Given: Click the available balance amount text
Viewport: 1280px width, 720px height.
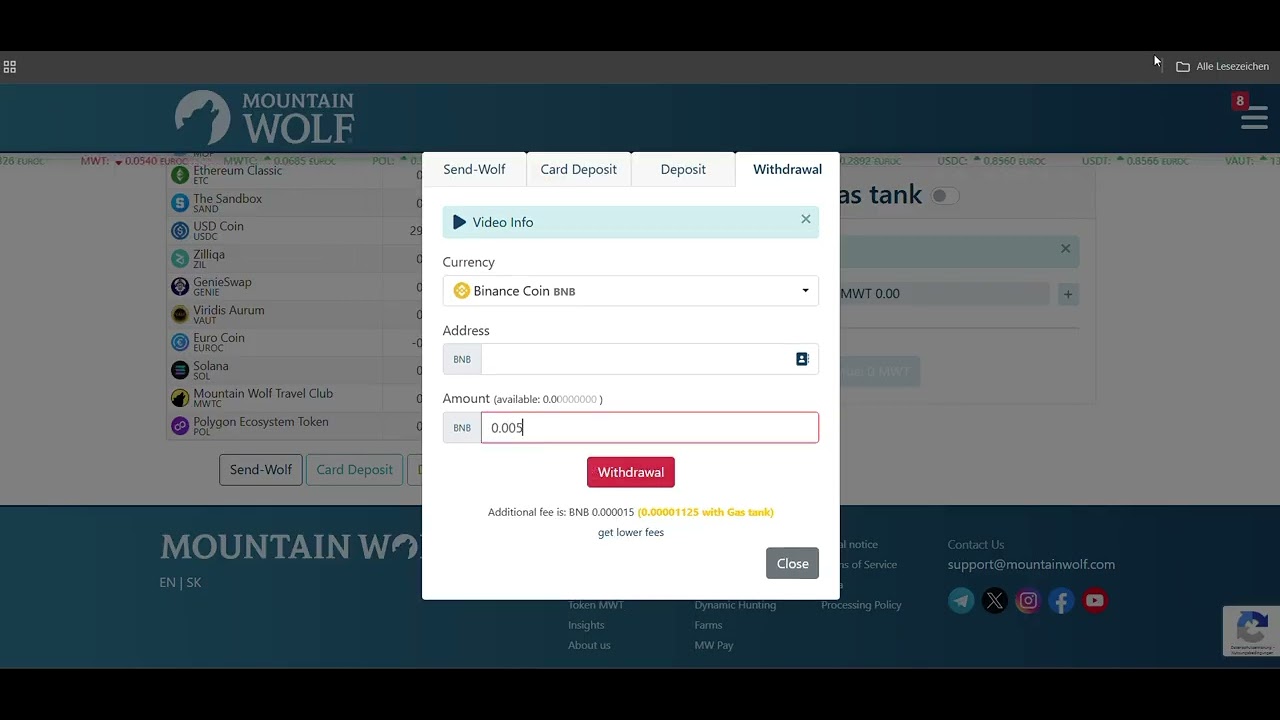Looking at the screenshot, I should (x=548, y=399).
